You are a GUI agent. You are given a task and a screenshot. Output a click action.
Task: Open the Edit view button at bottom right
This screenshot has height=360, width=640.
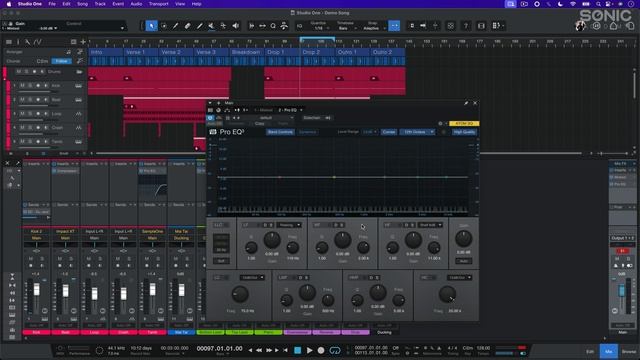(590, 351)
